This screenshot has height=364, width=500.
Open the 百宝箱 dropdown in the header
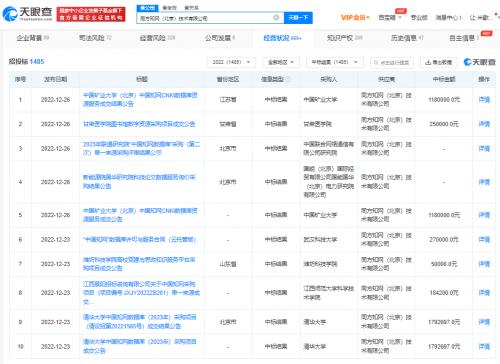pyautogui.click(x=390, y=18)
